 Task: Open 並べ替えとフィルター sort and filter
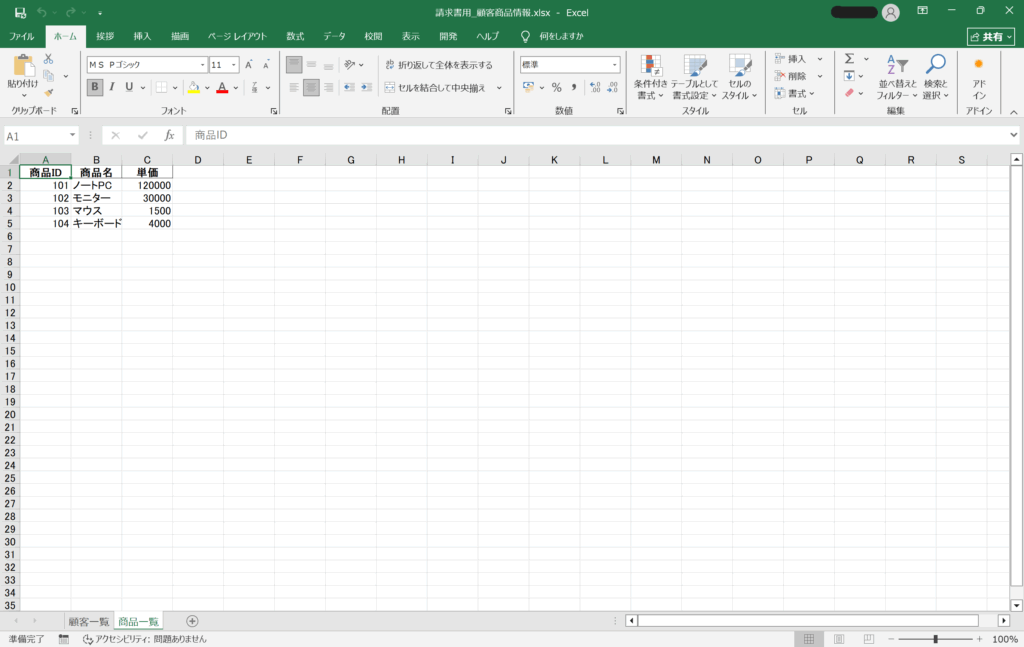pyautogui.click(x=897, y=77)
